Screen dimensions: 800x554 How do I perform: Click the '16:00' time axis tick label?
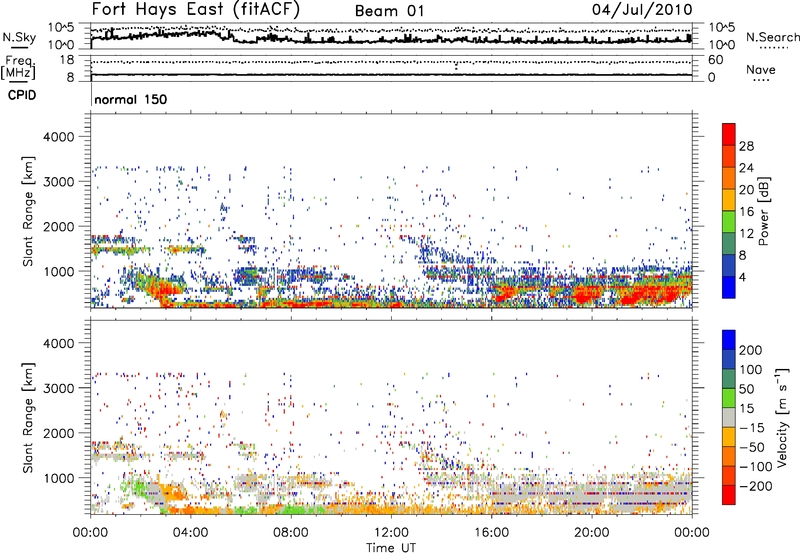click(491, 533)
